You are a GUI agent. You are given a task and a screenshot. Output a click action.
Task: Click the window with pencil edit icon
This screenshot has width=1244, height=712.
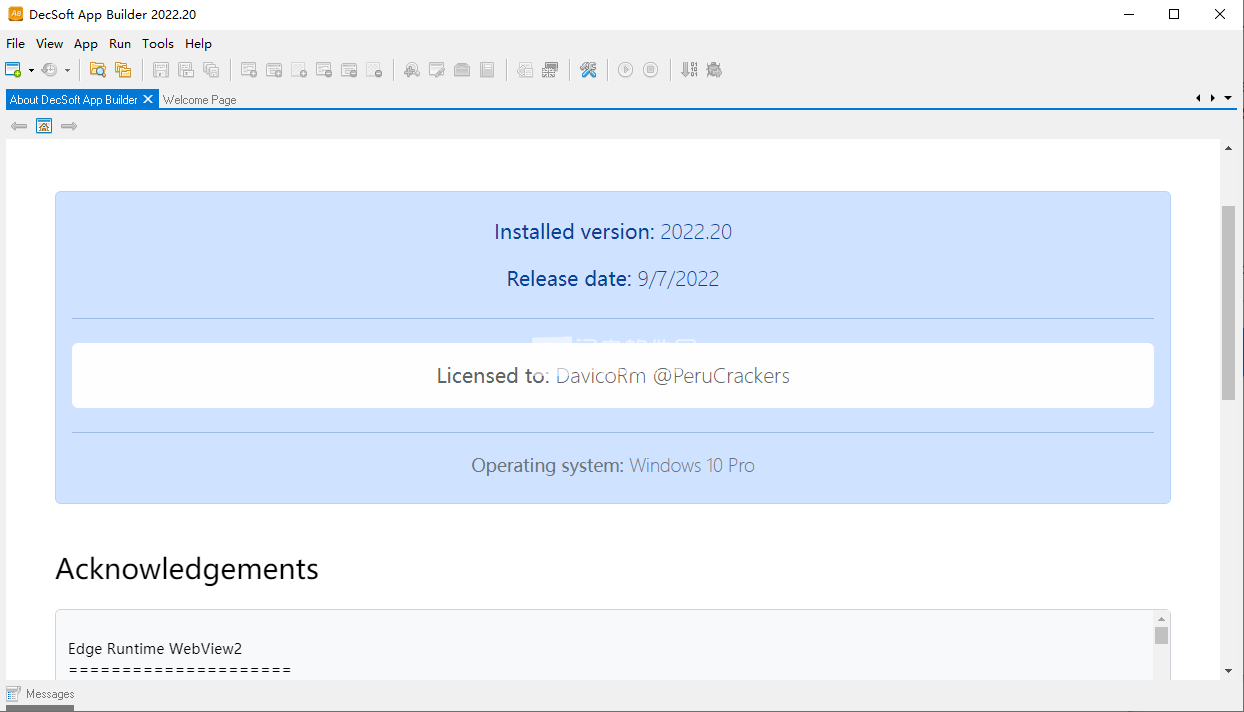pyautogui.click(x=437, y=70)
